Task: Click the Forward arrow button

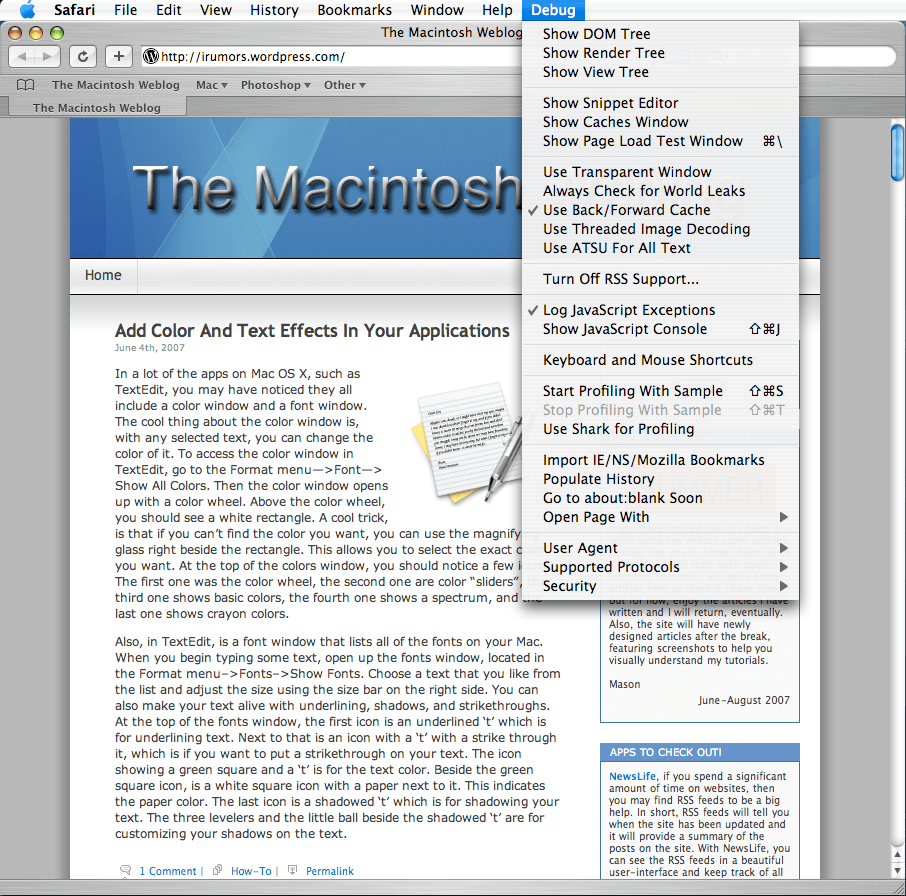Action: pos(48,56)
